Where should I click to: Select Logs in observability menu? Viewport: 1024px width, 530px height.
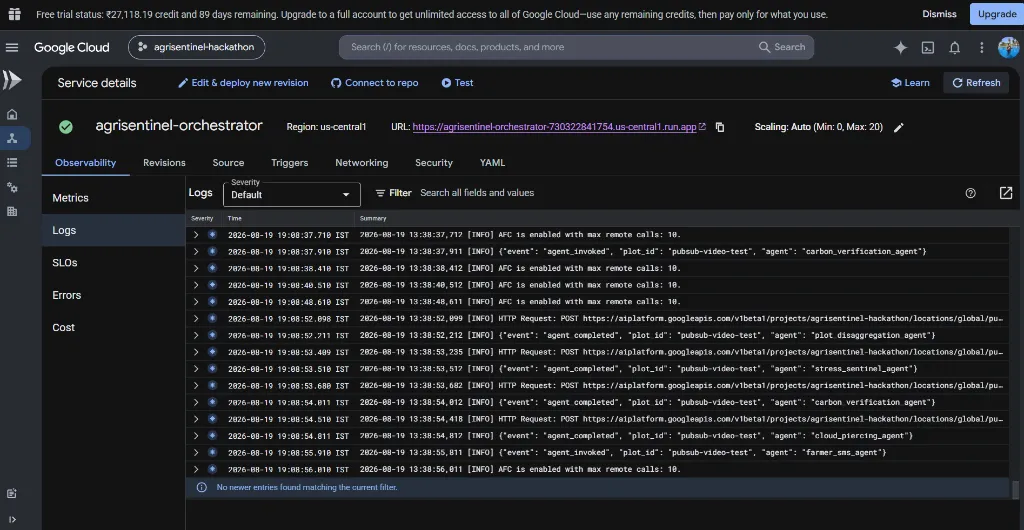coord(114,230)
